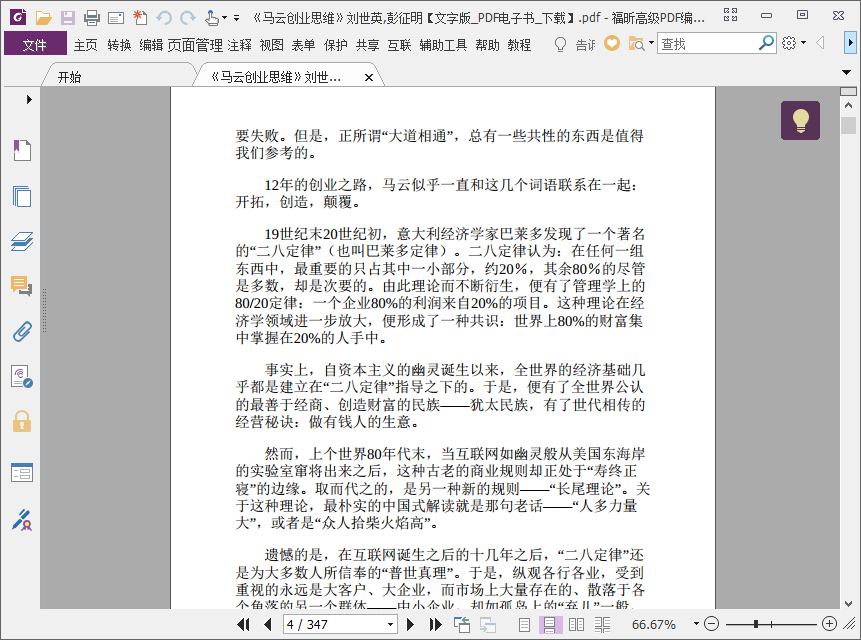This screenshot has width=861, height=640.
Task: Click the ribbon scroll-right arrow button
Action: (851, 42)
